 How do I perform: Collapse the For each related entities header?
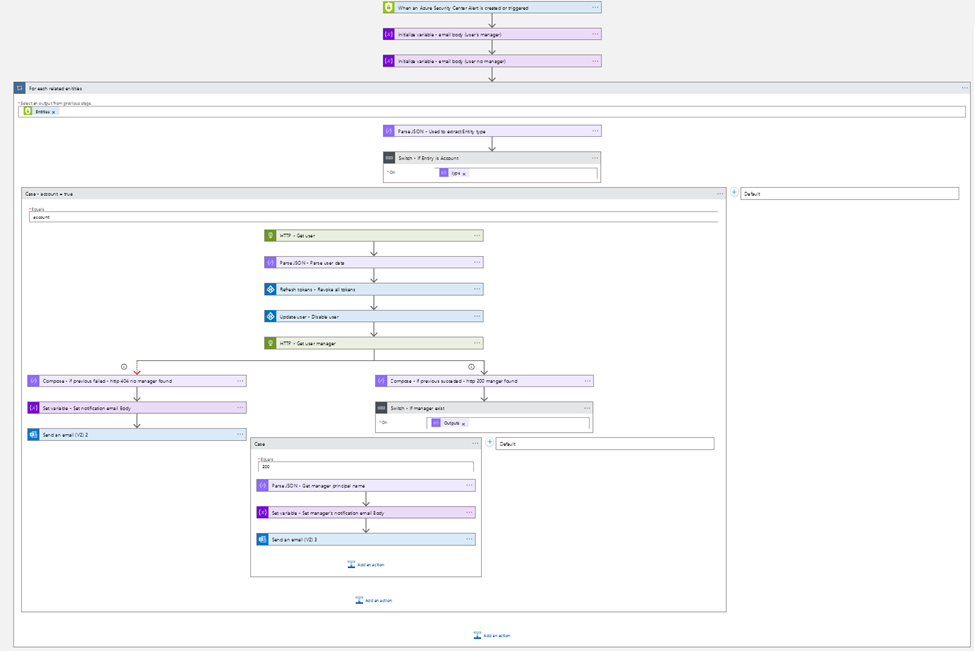(492, 88)
